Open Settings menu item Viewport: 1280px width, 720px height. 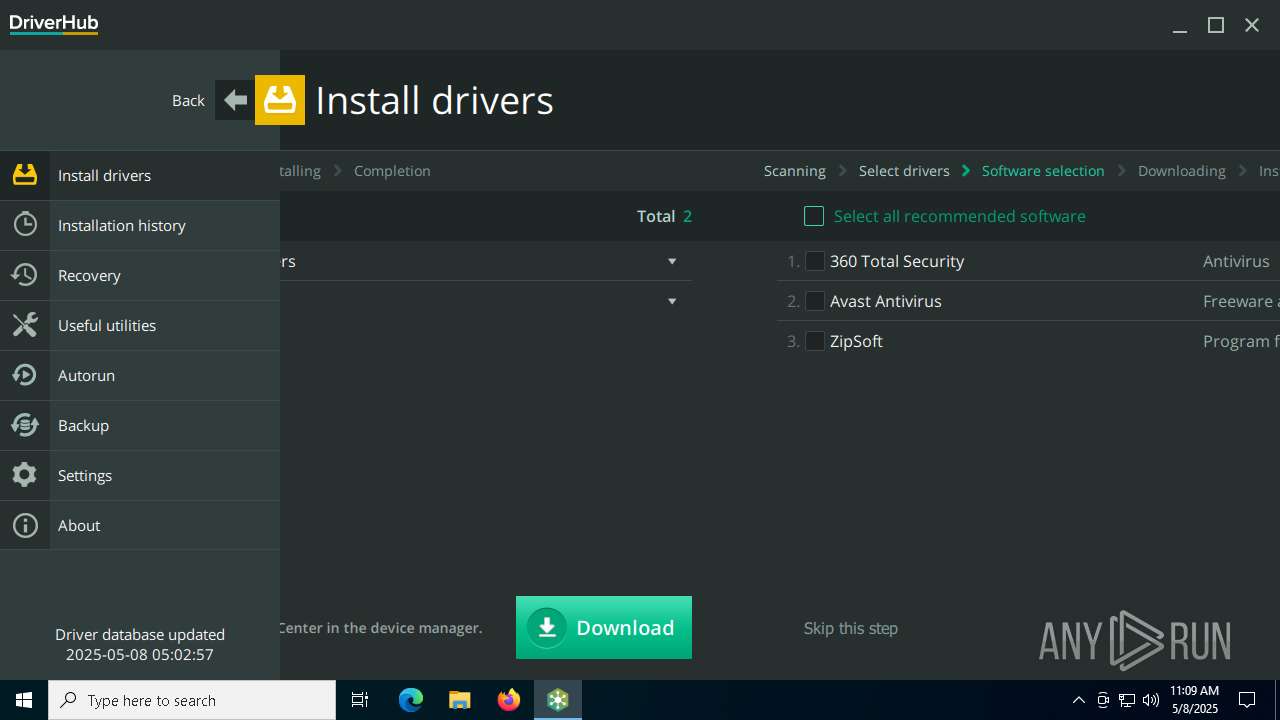click(x=140, y=475)
